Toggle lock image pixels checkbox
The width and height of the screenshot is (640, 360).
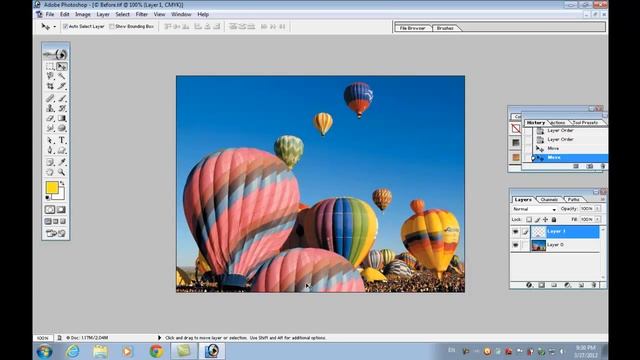537,220
